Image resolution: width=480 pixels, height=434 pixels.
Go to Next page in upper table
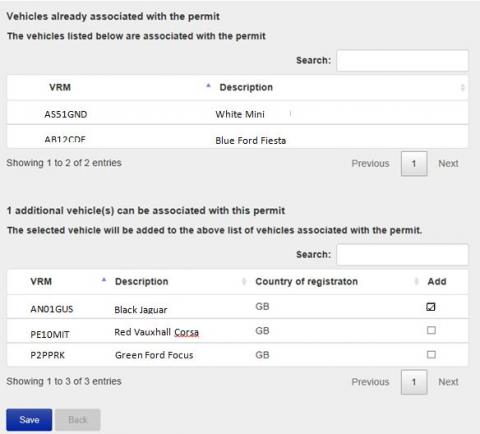pyautogui.click(x=448, y=163)
